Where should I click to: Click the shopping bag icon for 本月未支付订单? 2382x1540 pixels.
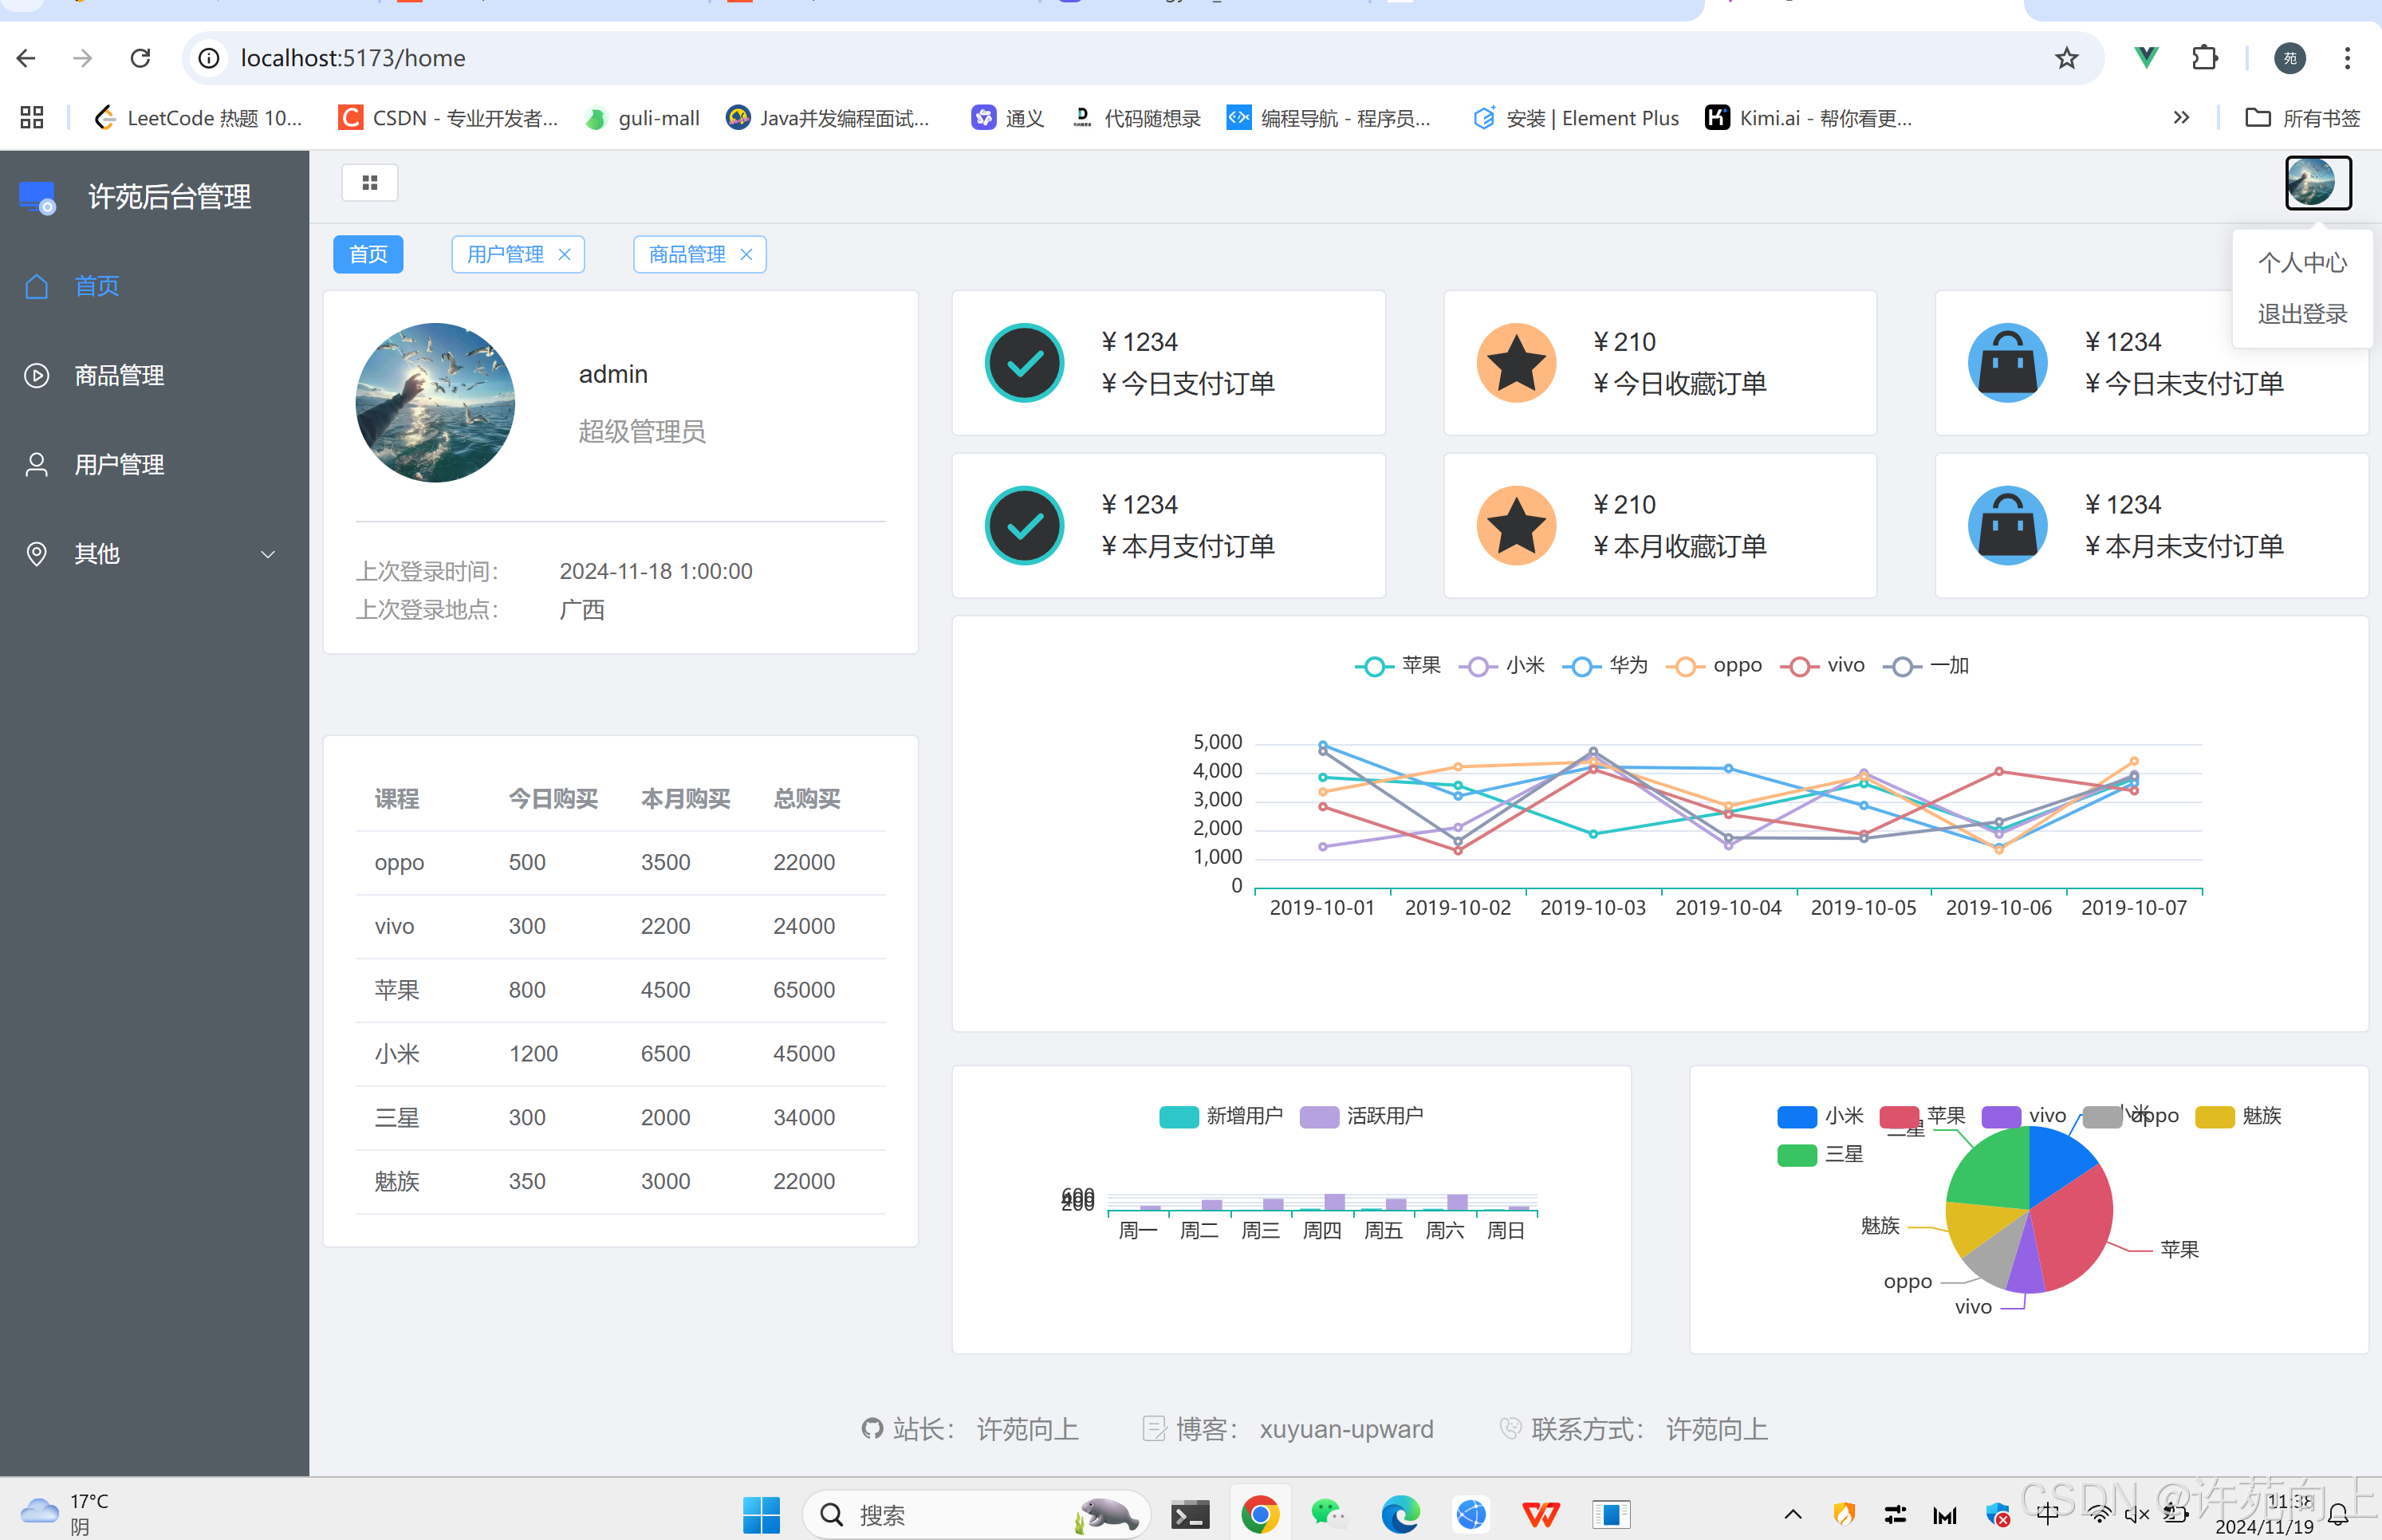point(2007,526)
